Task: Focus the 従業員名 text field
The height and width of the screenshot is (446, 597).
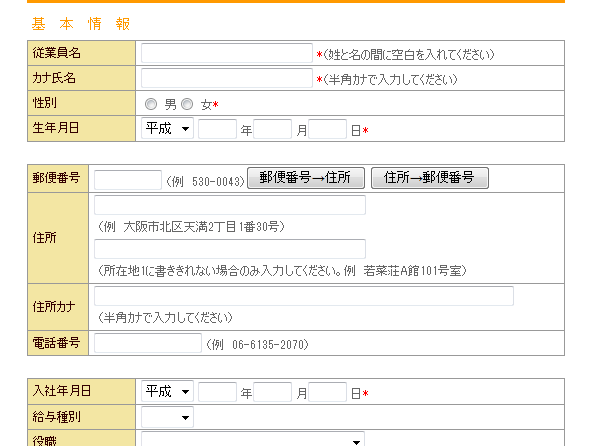Action: coord(227,53)
